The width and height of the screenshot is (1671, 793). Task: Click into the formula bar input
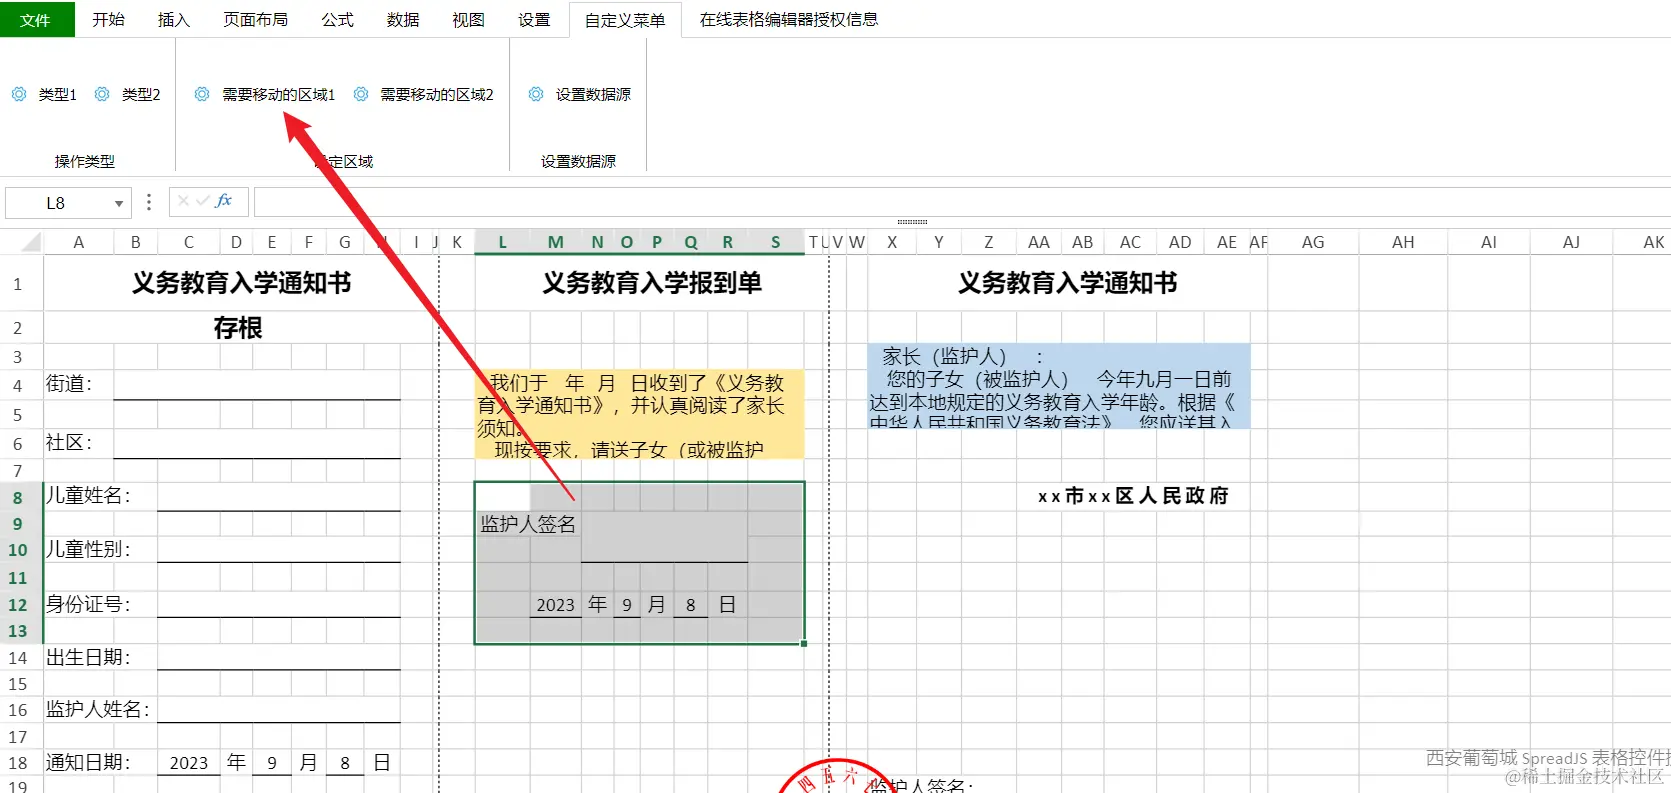962,202
